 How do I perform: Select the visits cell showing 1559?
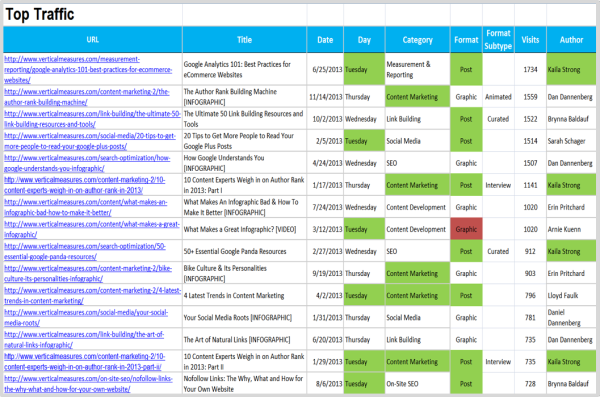[530, 97]
